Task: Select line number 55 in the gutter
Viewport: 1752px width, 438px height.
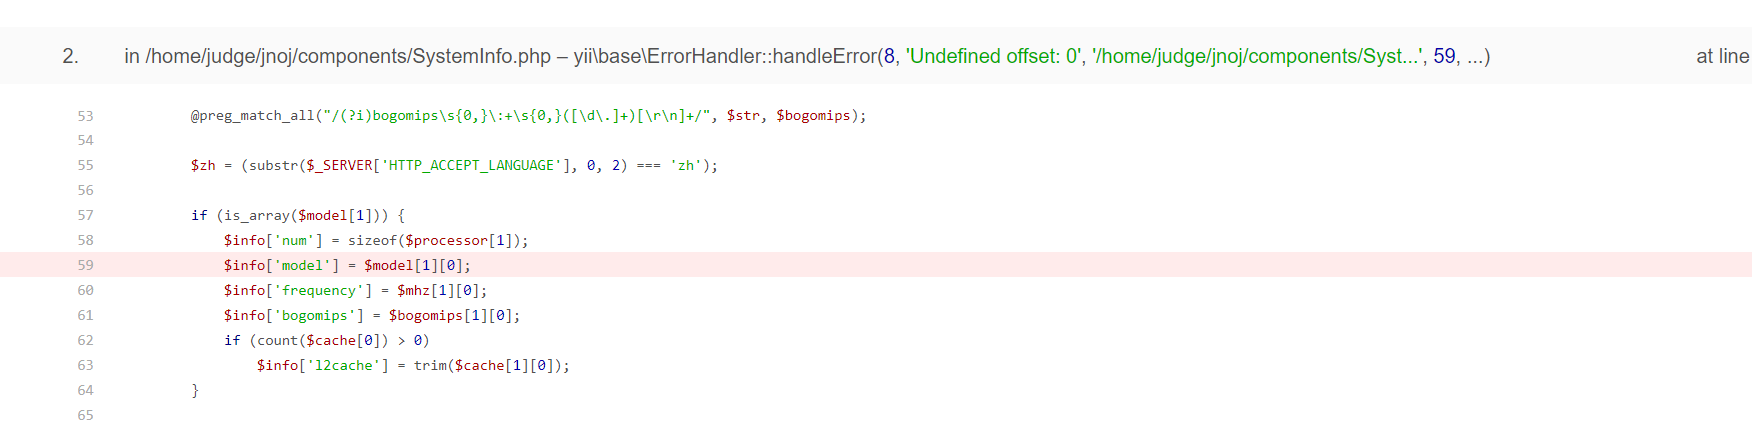Action: 85,166
